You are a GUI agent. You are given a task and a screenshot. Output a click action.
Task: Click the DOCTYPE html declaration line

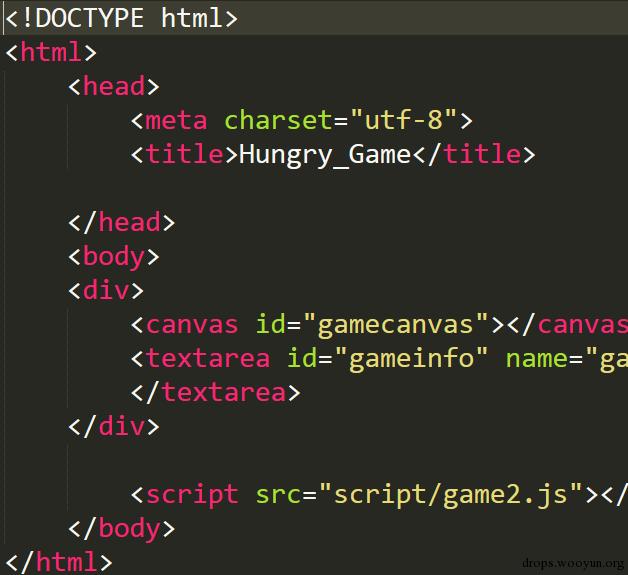[x=121, y=18]
